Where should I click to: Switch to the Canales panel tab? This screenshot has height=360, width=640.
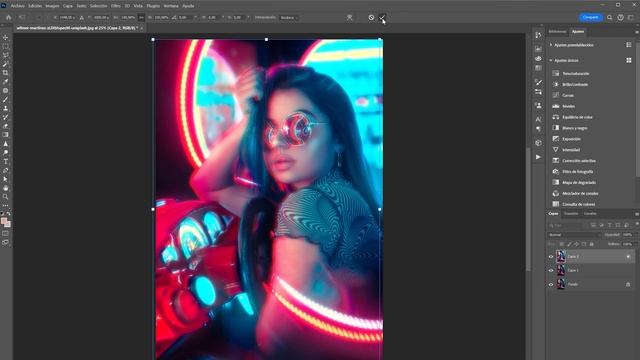pos(590,213)
